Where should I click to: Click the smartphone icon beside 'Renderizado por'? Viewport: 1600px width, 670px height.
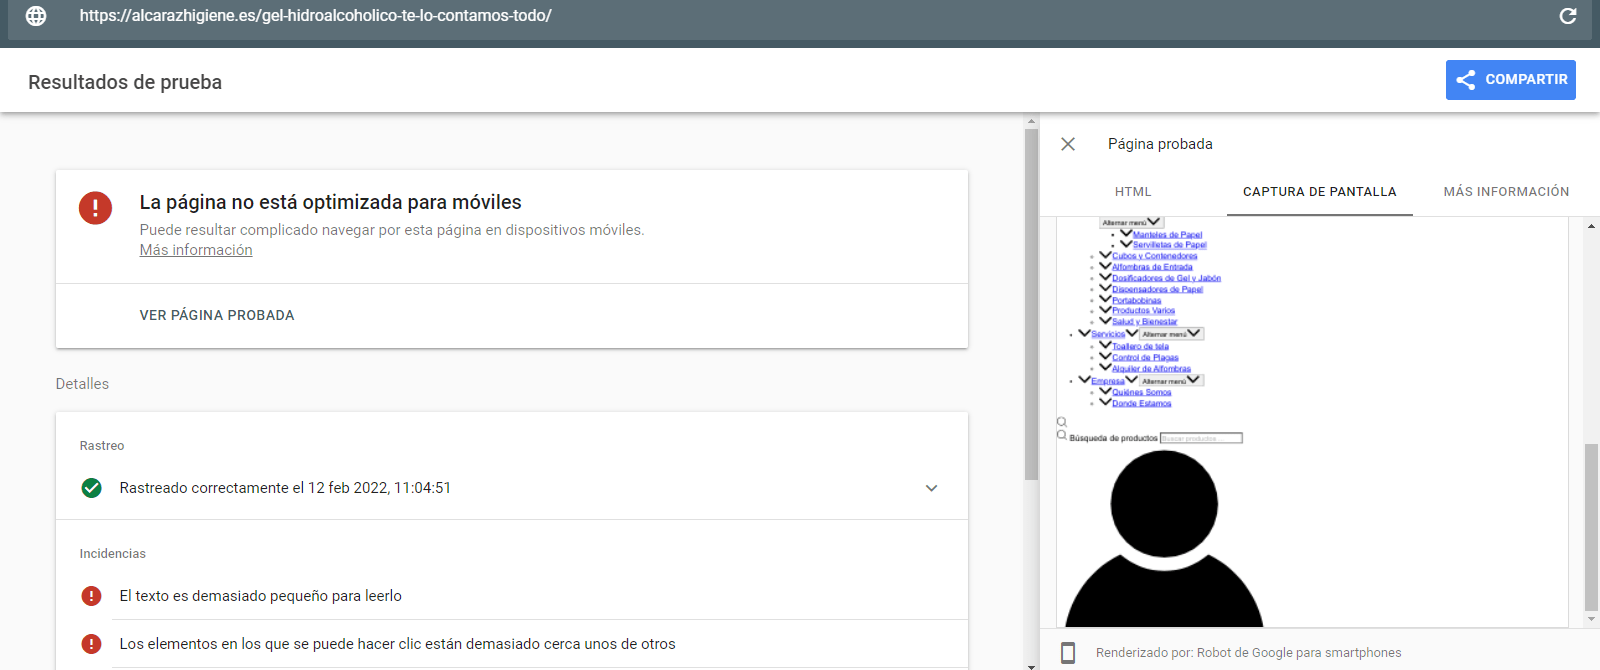(x=1068, y=653)
